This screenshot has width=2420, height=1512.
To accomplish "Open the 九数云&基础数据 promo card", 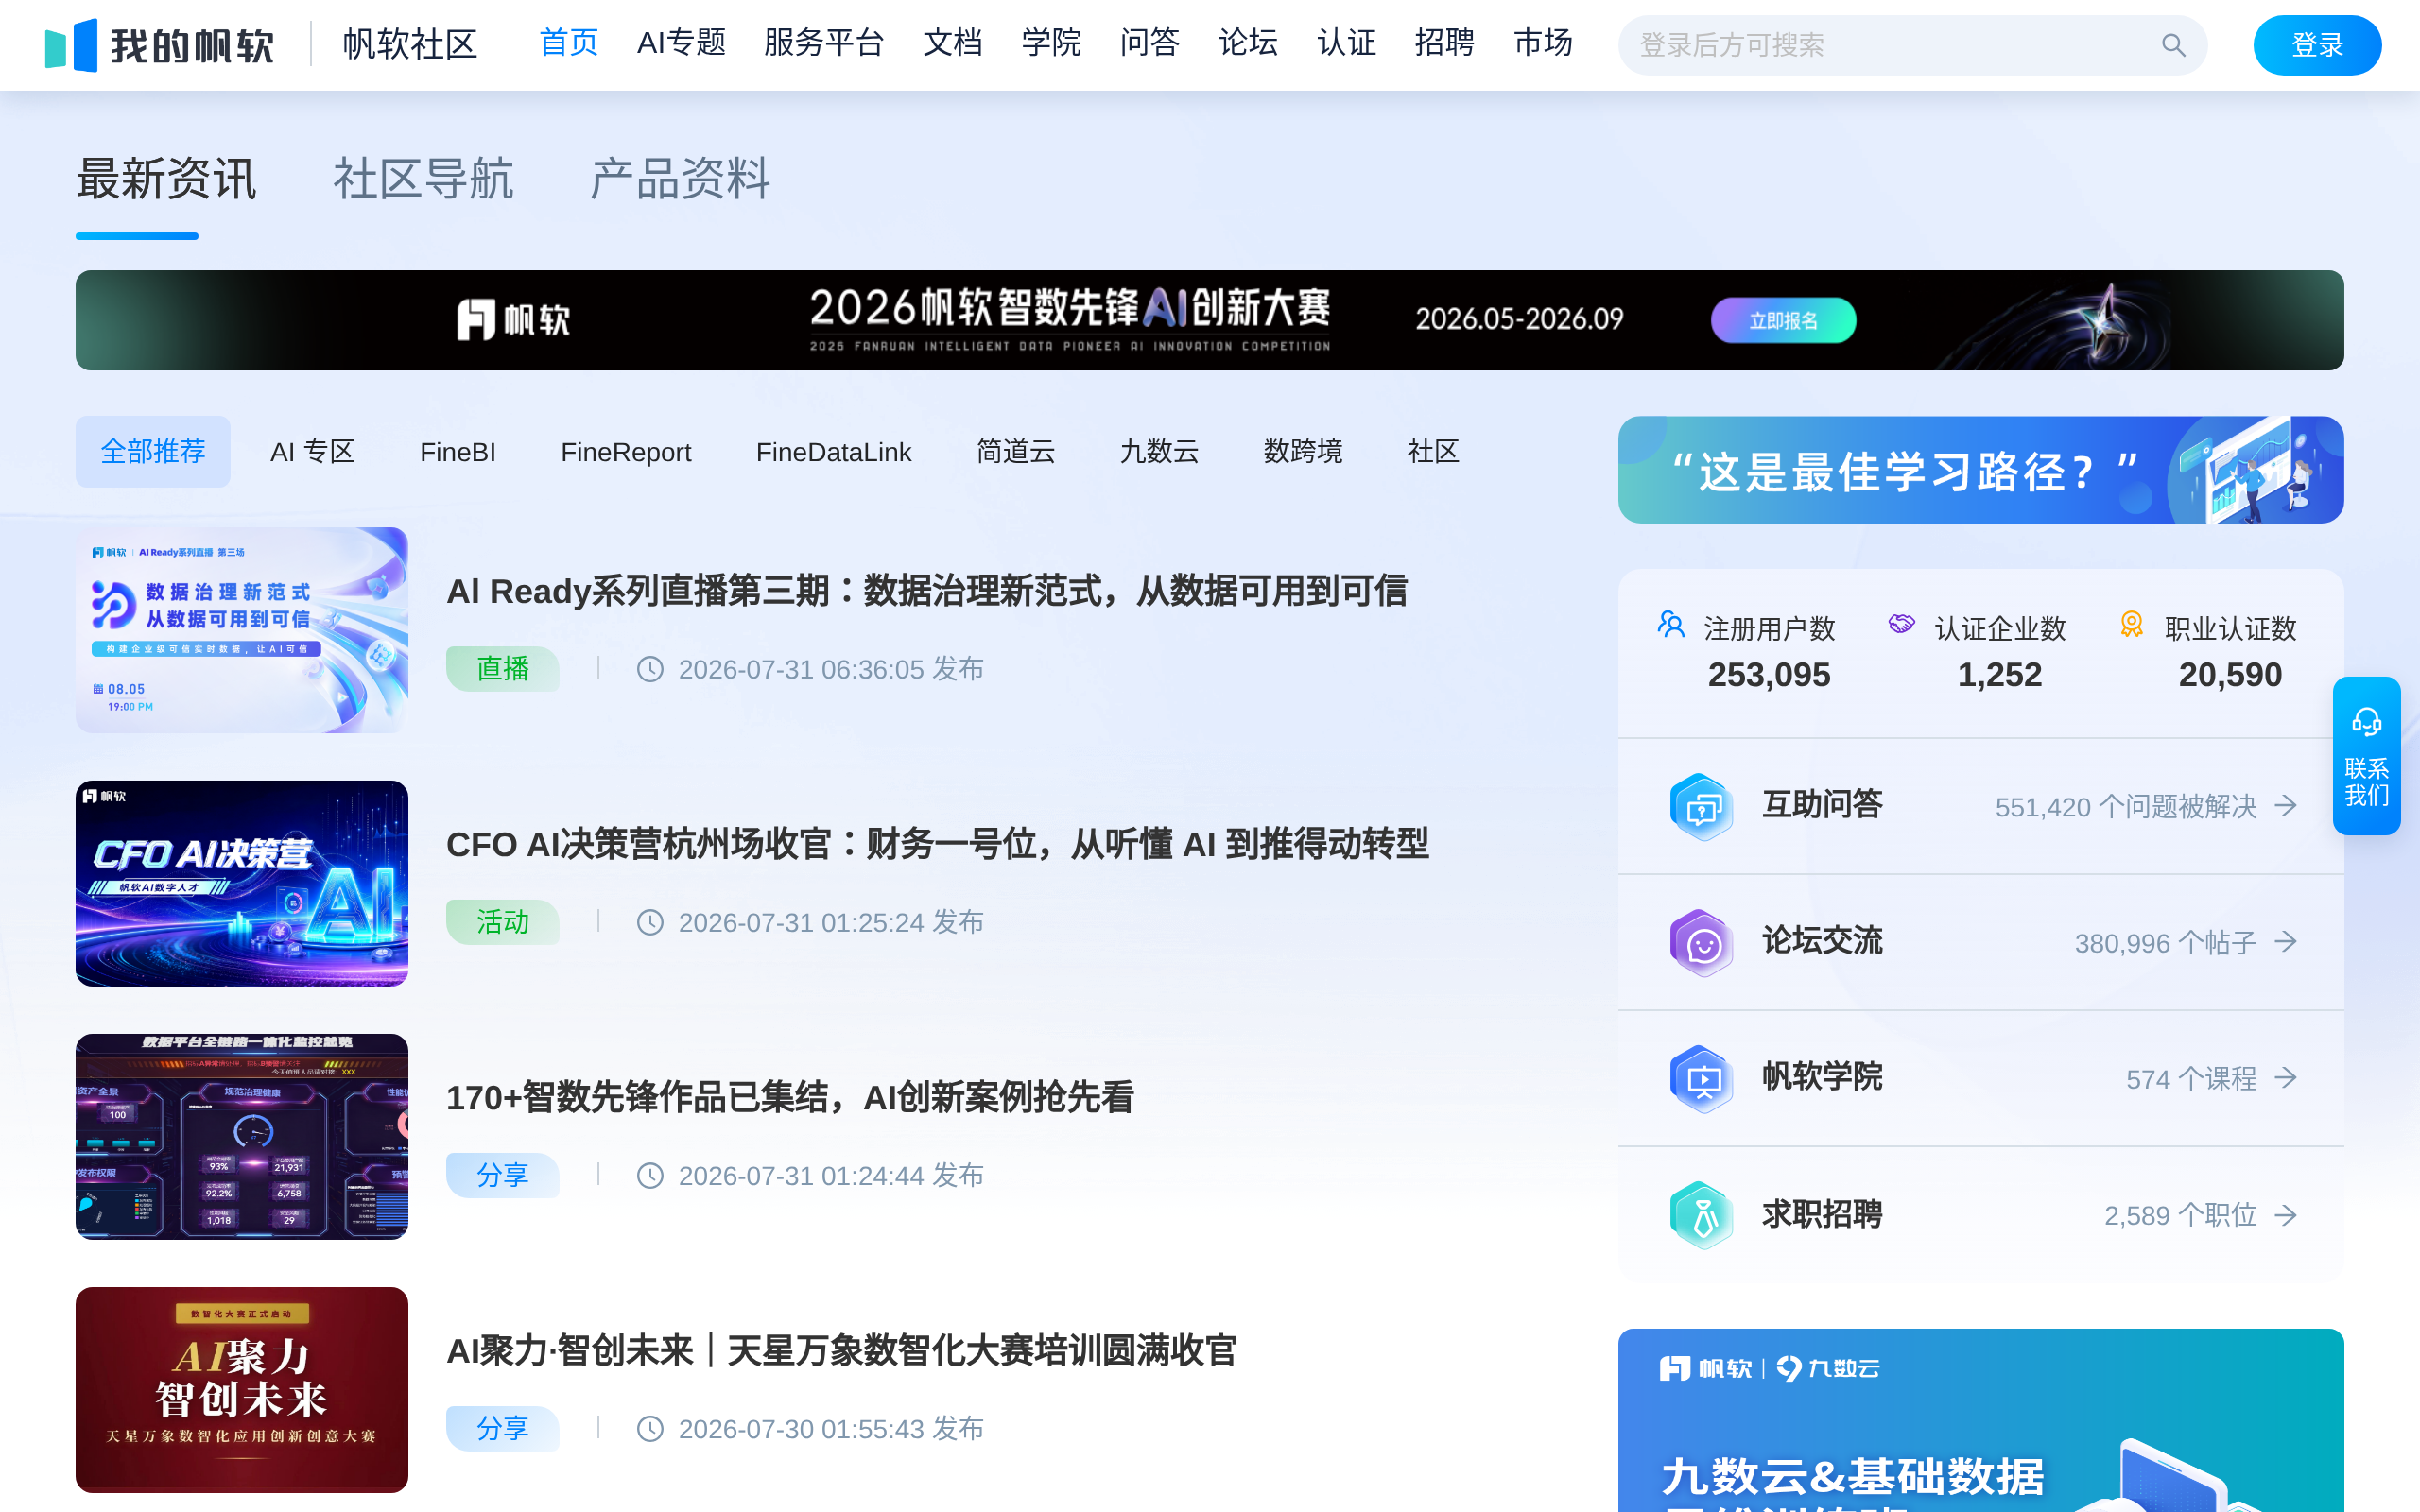I will click(x=1980, y=1420).
